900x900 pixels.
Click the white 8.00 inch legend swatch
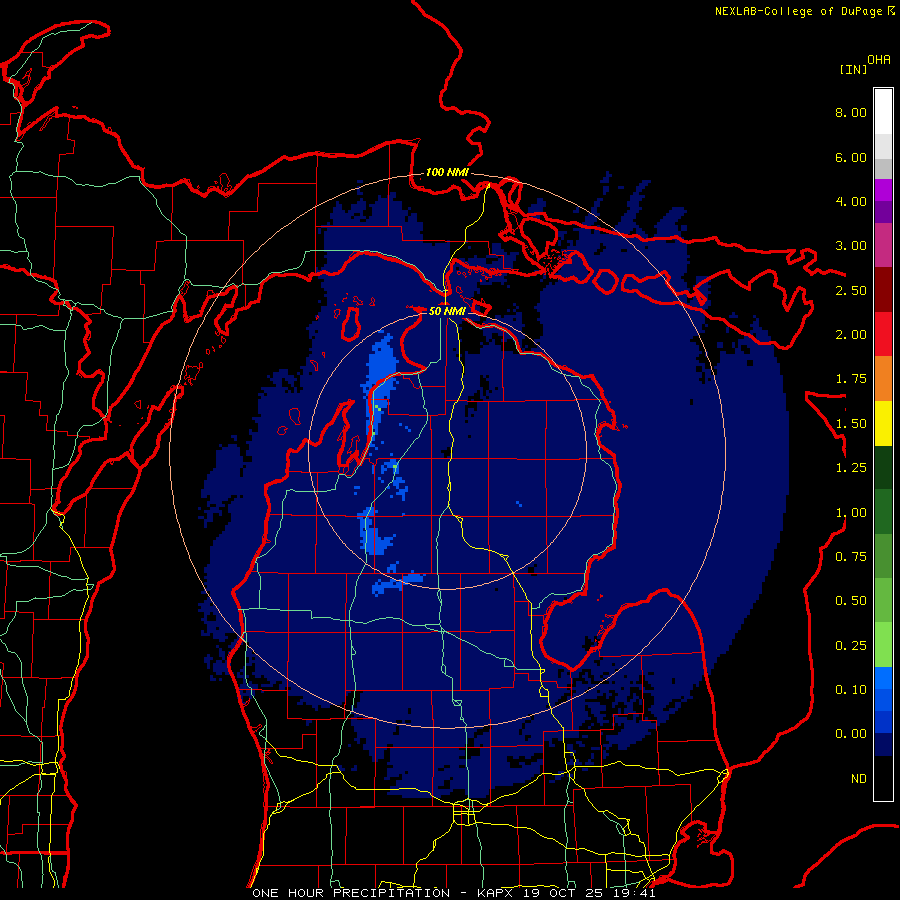(883, 112)
